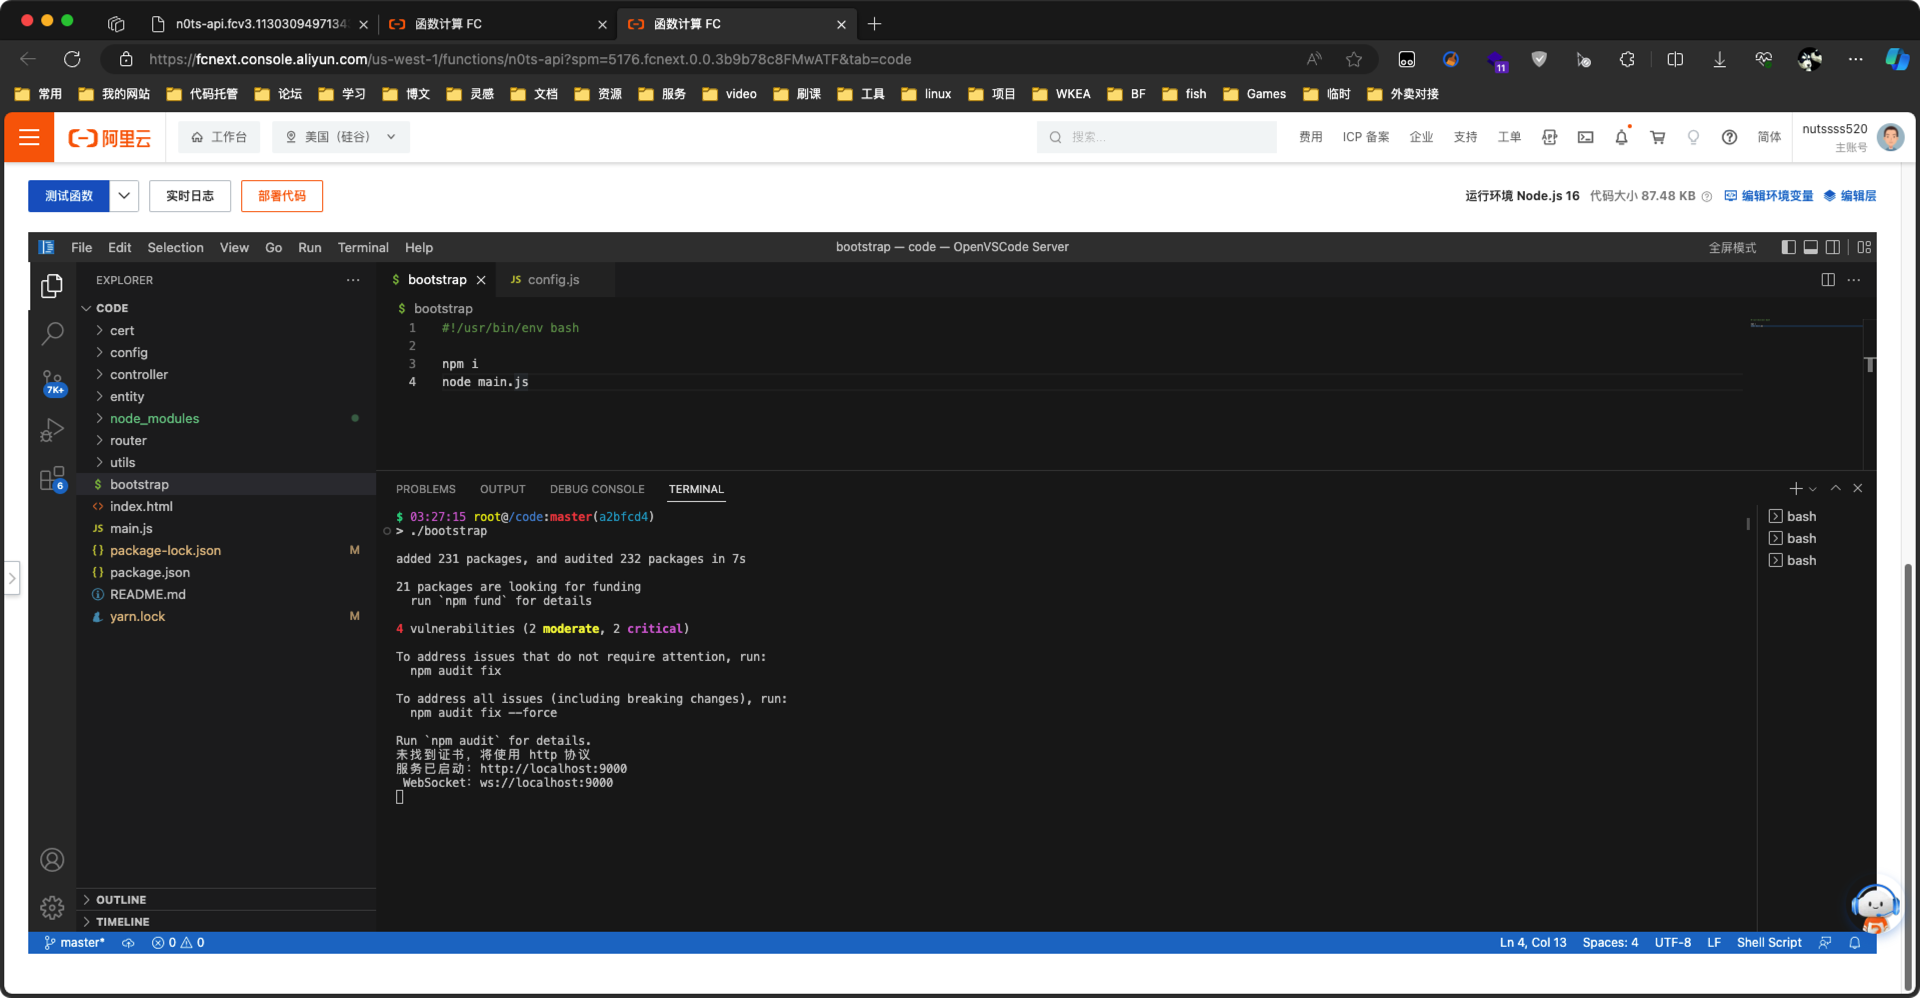Open Extensions view in activity bar
1920x998 pixels.
[x=52, y=478]
